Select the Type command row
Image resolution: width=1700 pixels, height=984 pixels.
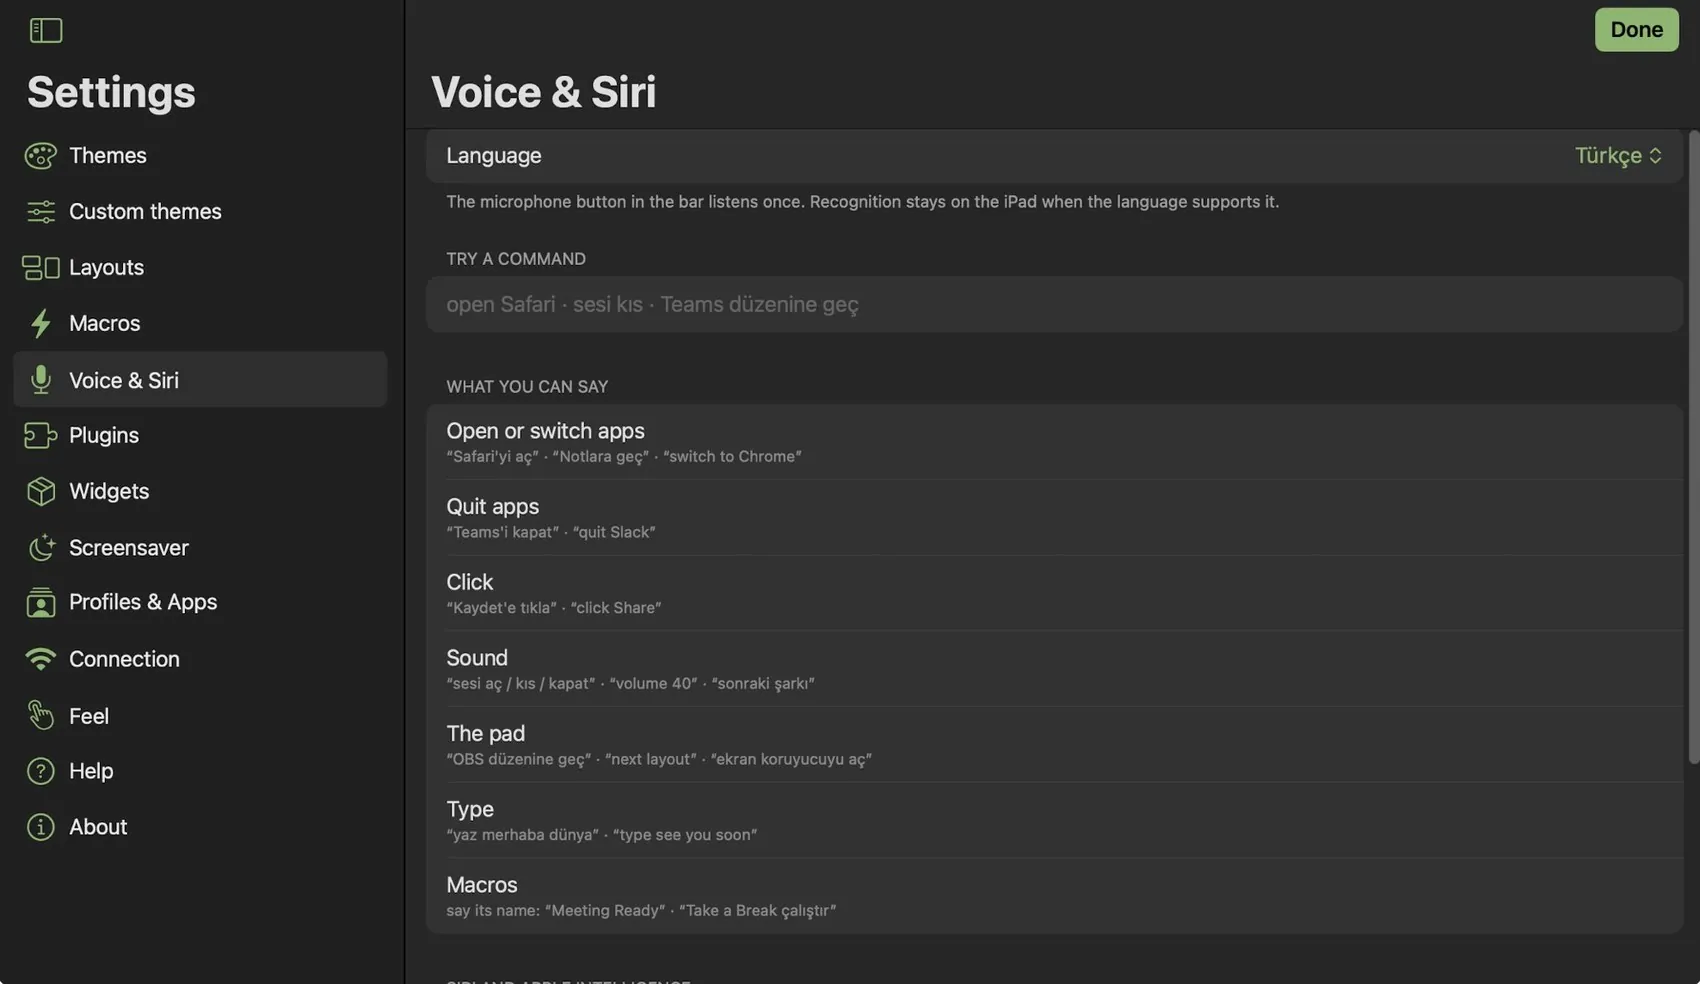tap(1054, 820)
